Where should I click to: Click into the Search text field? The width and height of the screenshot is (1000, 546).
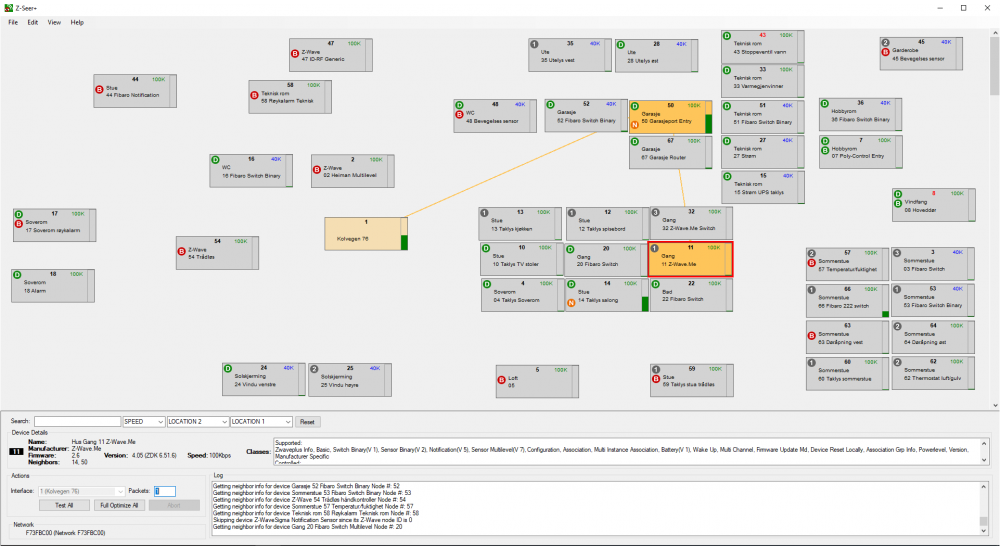(x=77, y=422)
